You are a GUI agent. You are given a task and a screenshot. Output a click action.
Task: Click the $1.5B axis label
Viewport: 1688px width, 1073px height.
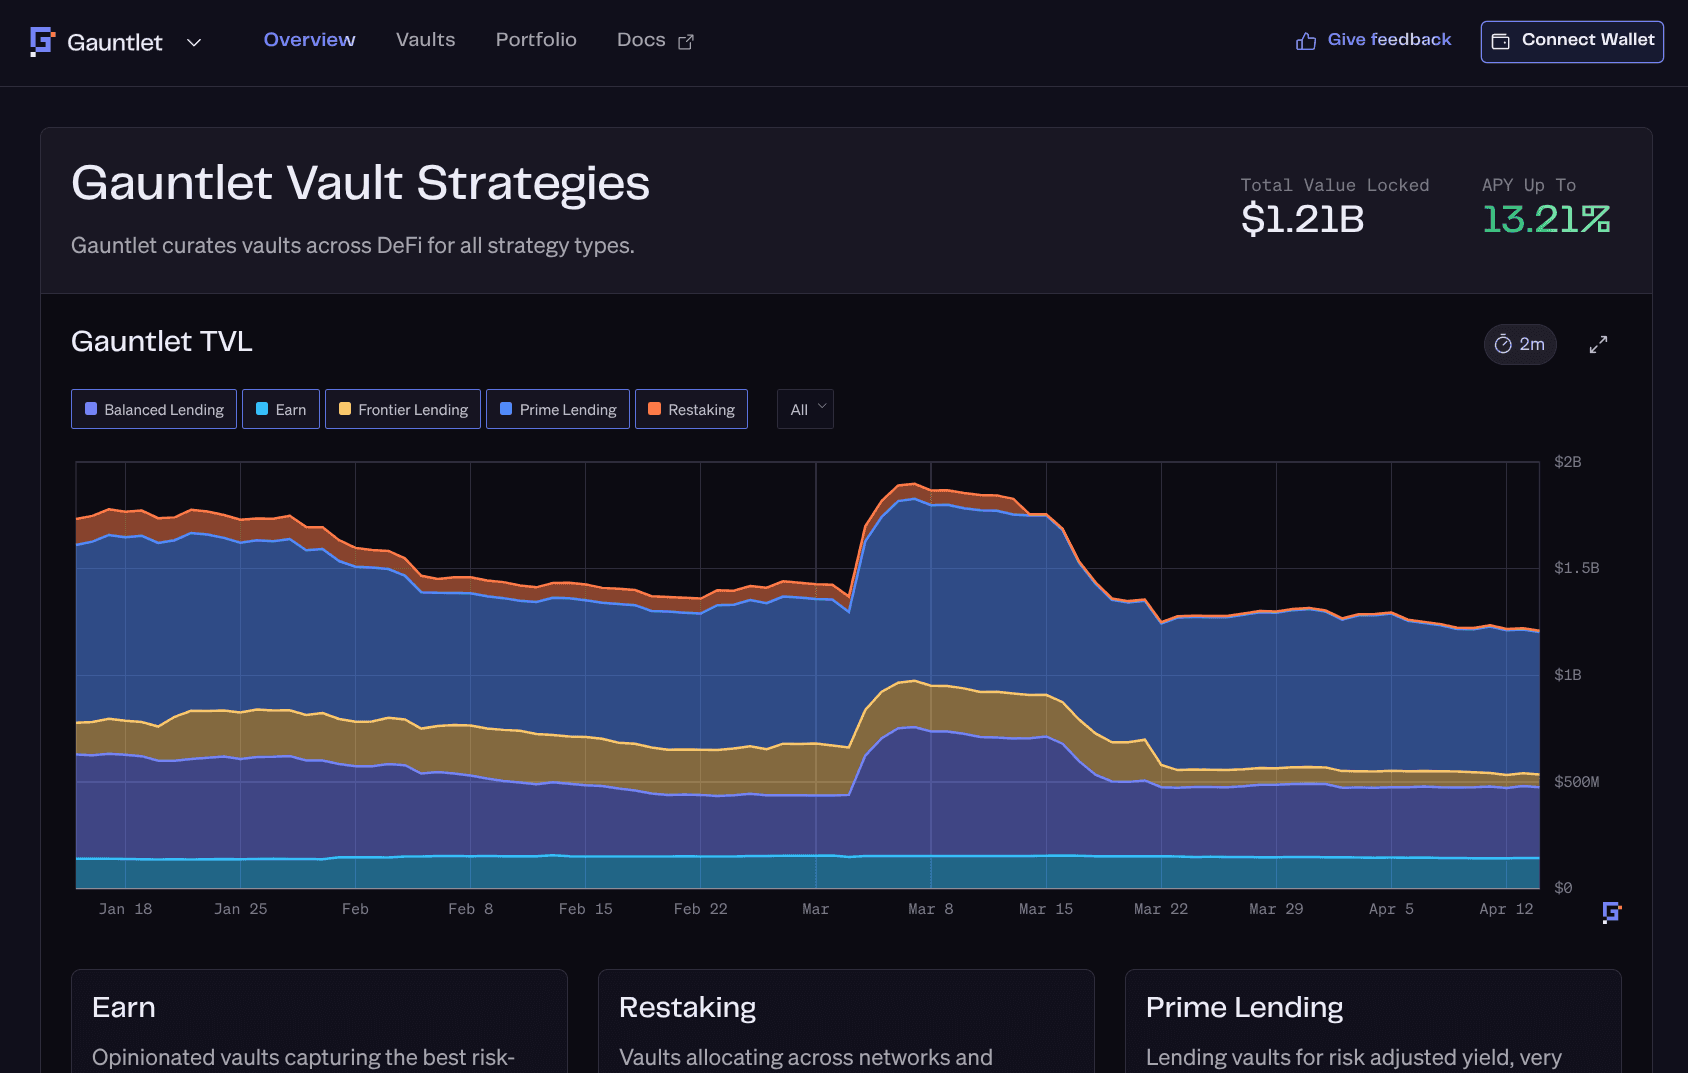pyautogui.click(x=1576, y=568)
